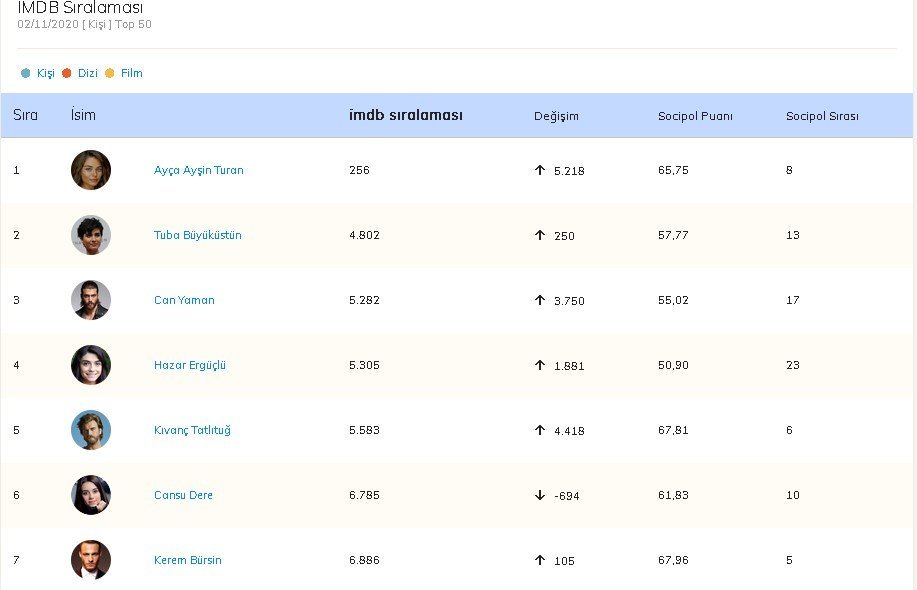Toggle the blue Kişi legend dot

25,73
